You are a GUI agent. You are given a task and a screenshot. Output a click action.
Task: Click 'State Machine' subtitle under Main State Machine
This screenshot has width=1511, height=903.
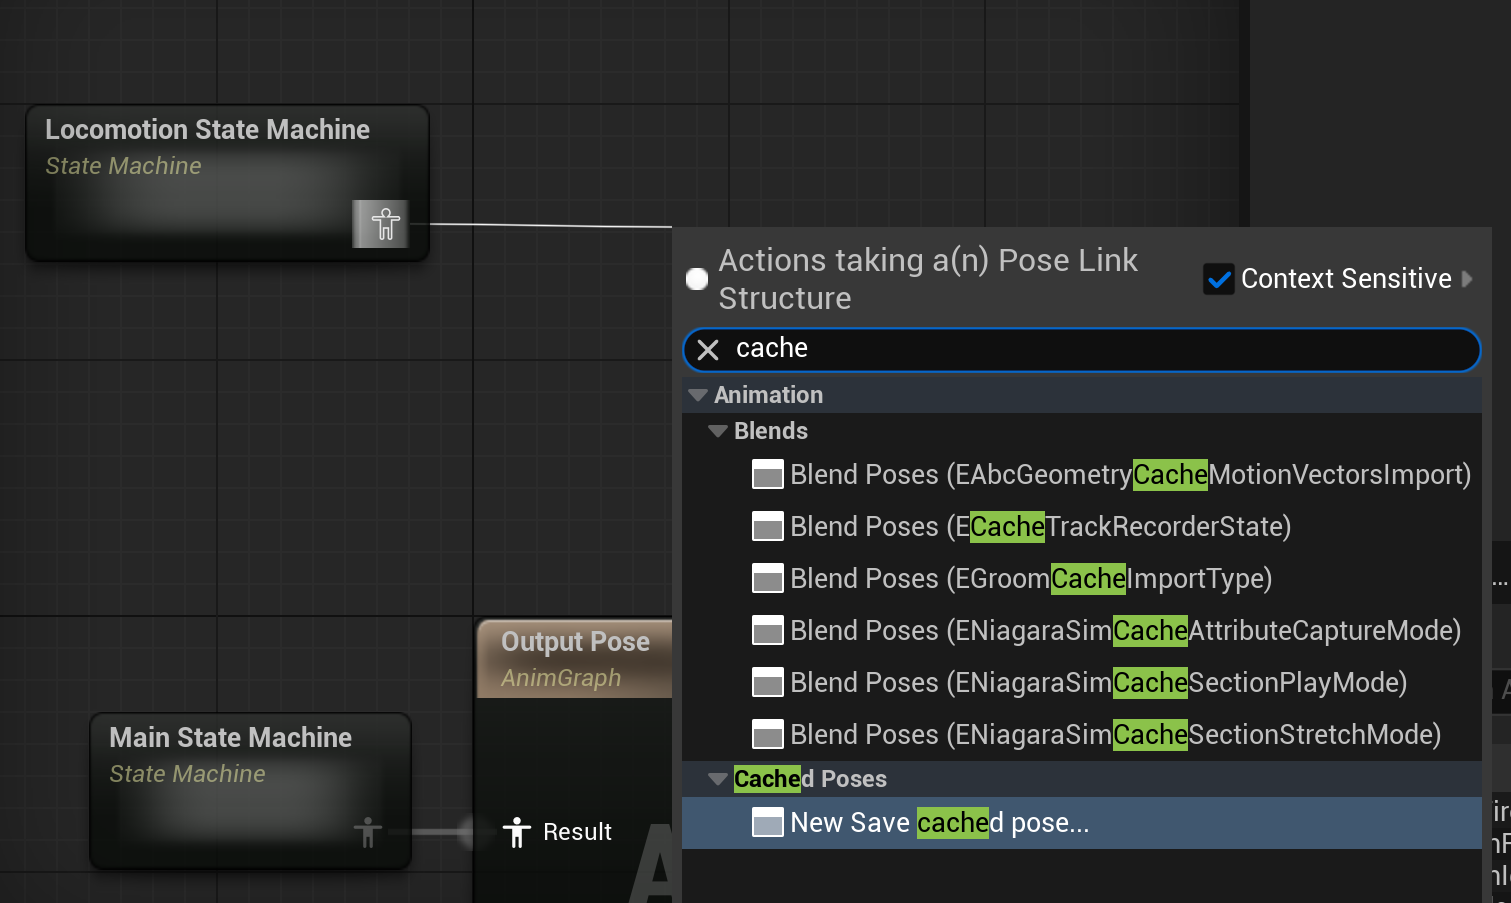(187, 774)
